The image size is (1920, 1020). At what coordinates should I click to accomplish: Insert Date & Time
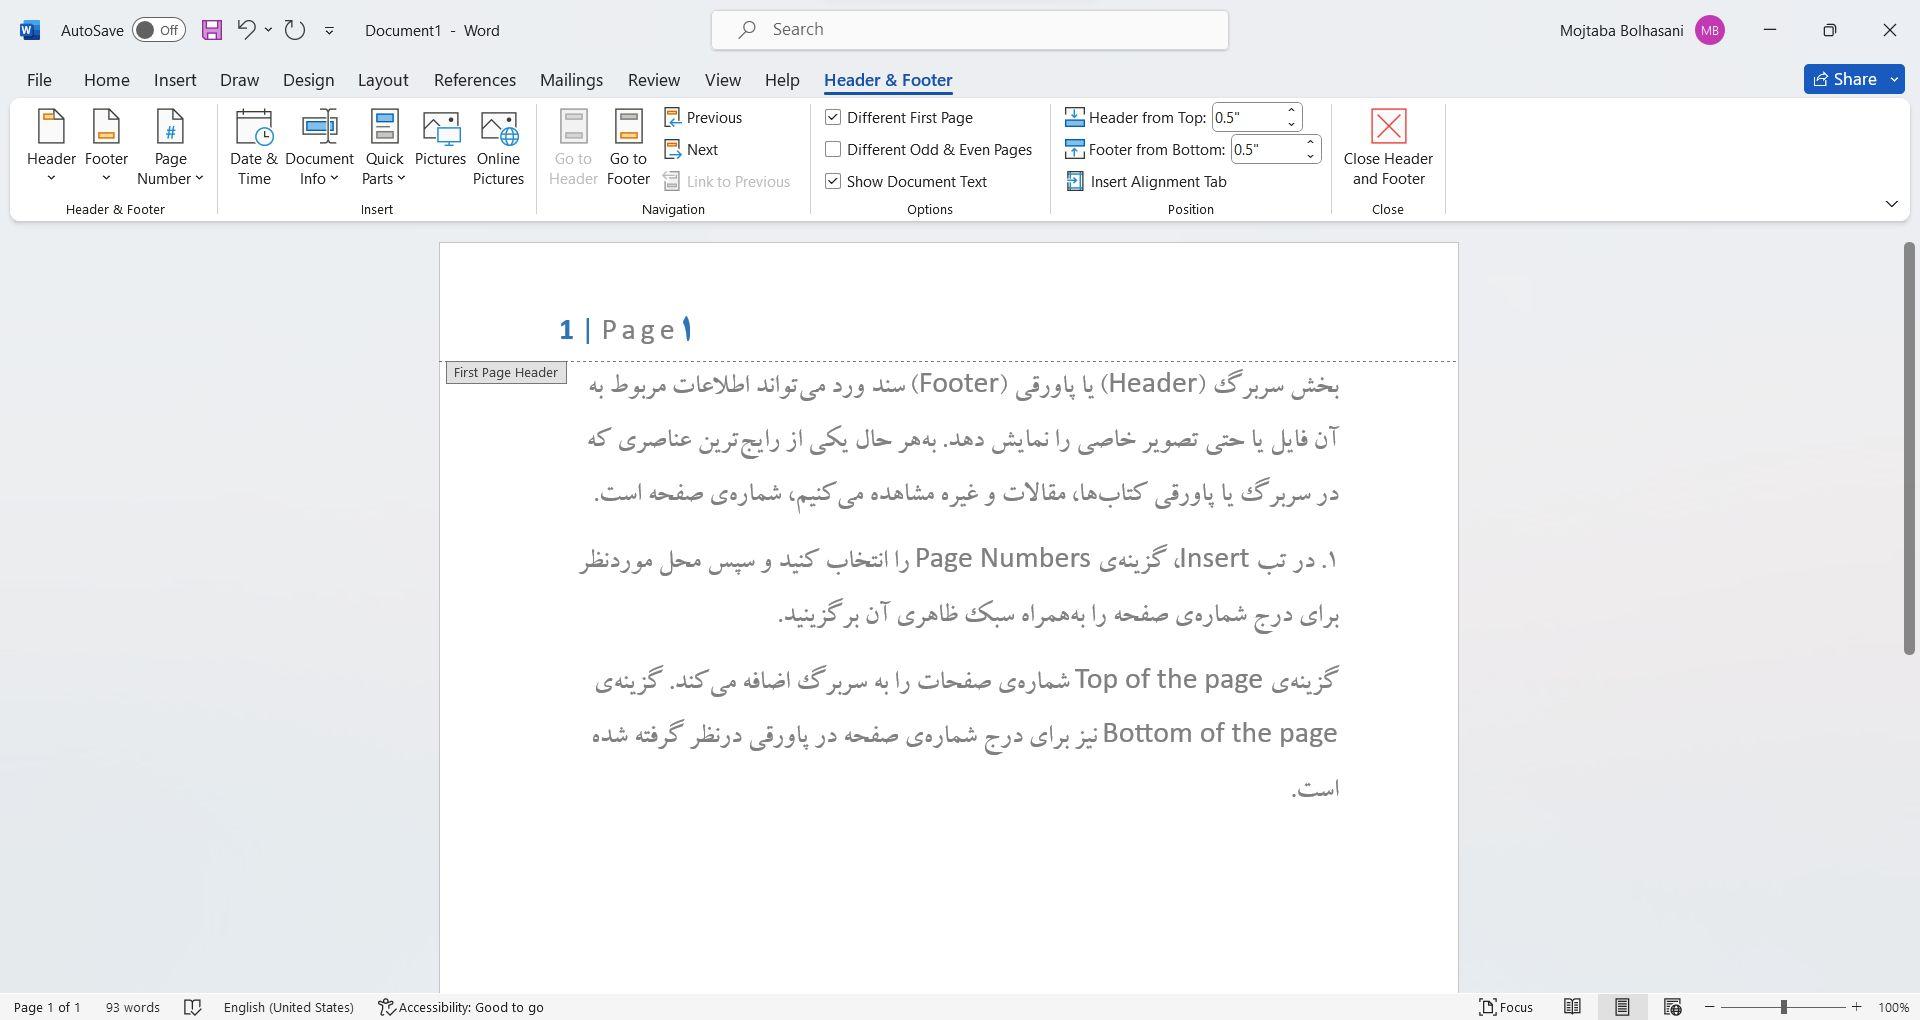point(254,147)
